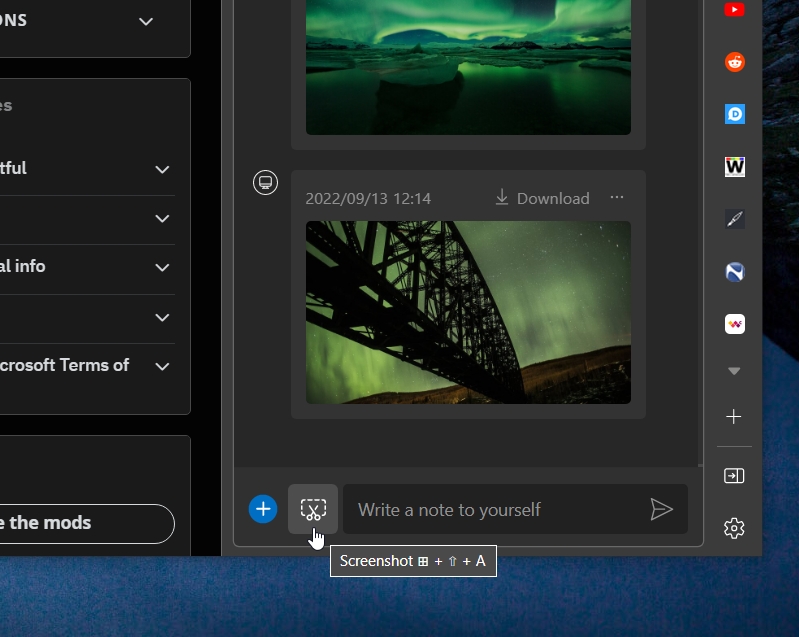Open the iceberg aurora image thumbnail

click(x=468, y=67)
